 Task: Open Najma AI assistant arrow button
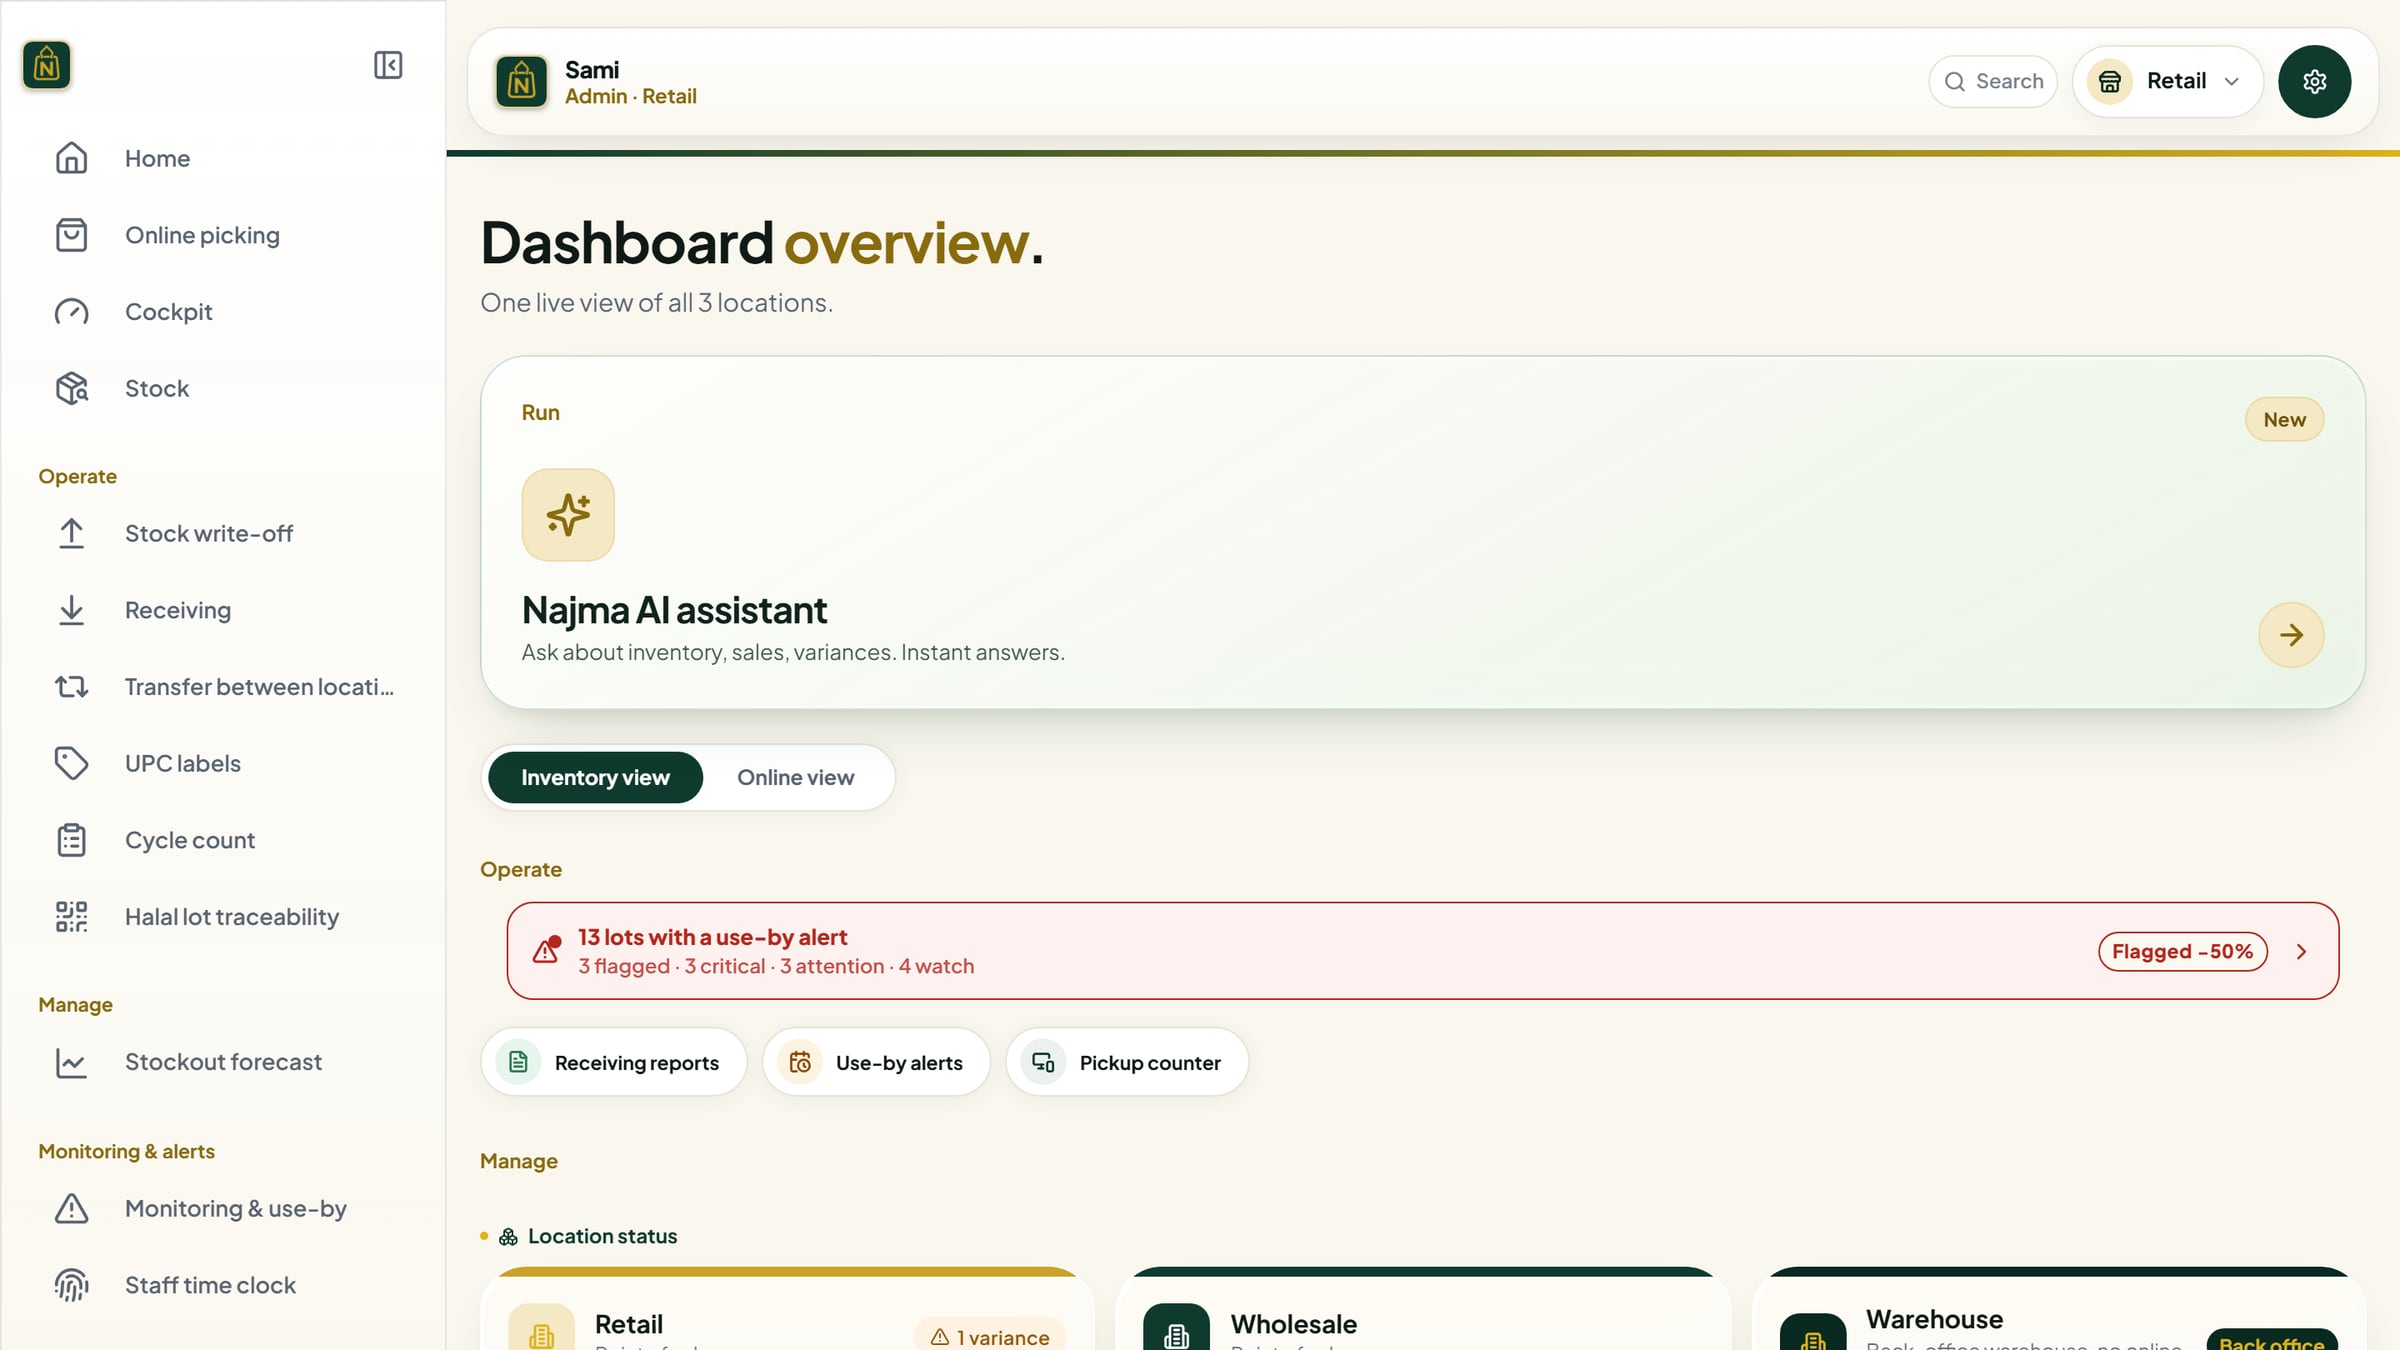(2291, 635)
